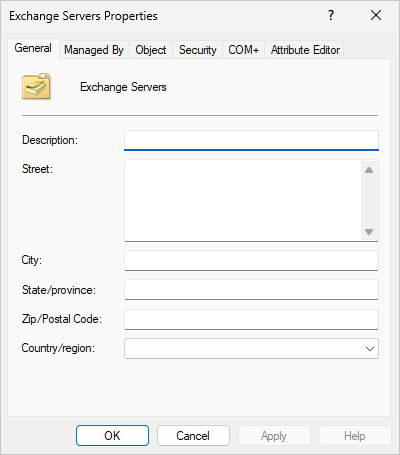Switch to the Security tab
Image resolution: width=400 pixels, height=455 pixels.
tap(198, 50)
